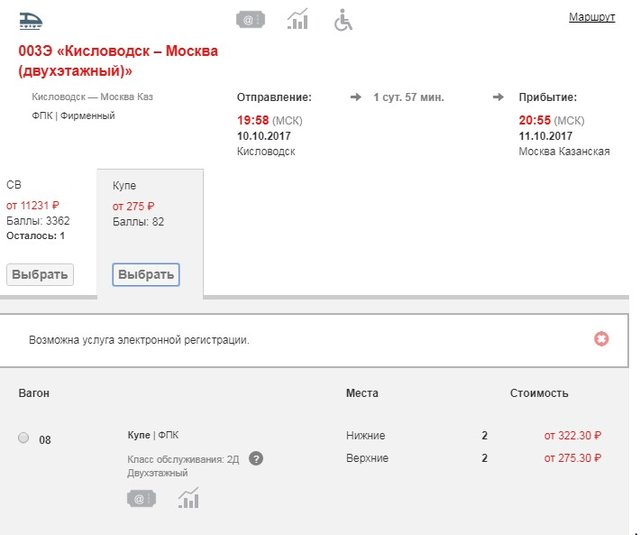Click the departure time 19:58
The height and width of the screenshot is (535, 640).
(x=253, y=120)
